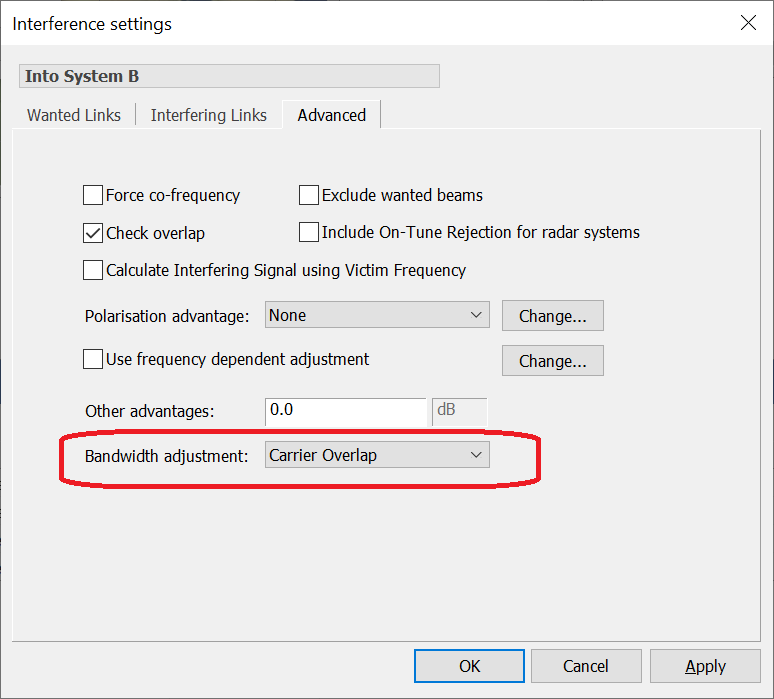Enable the Force co-frequency checkbox
774x699 pixels.
pos(93,195)
